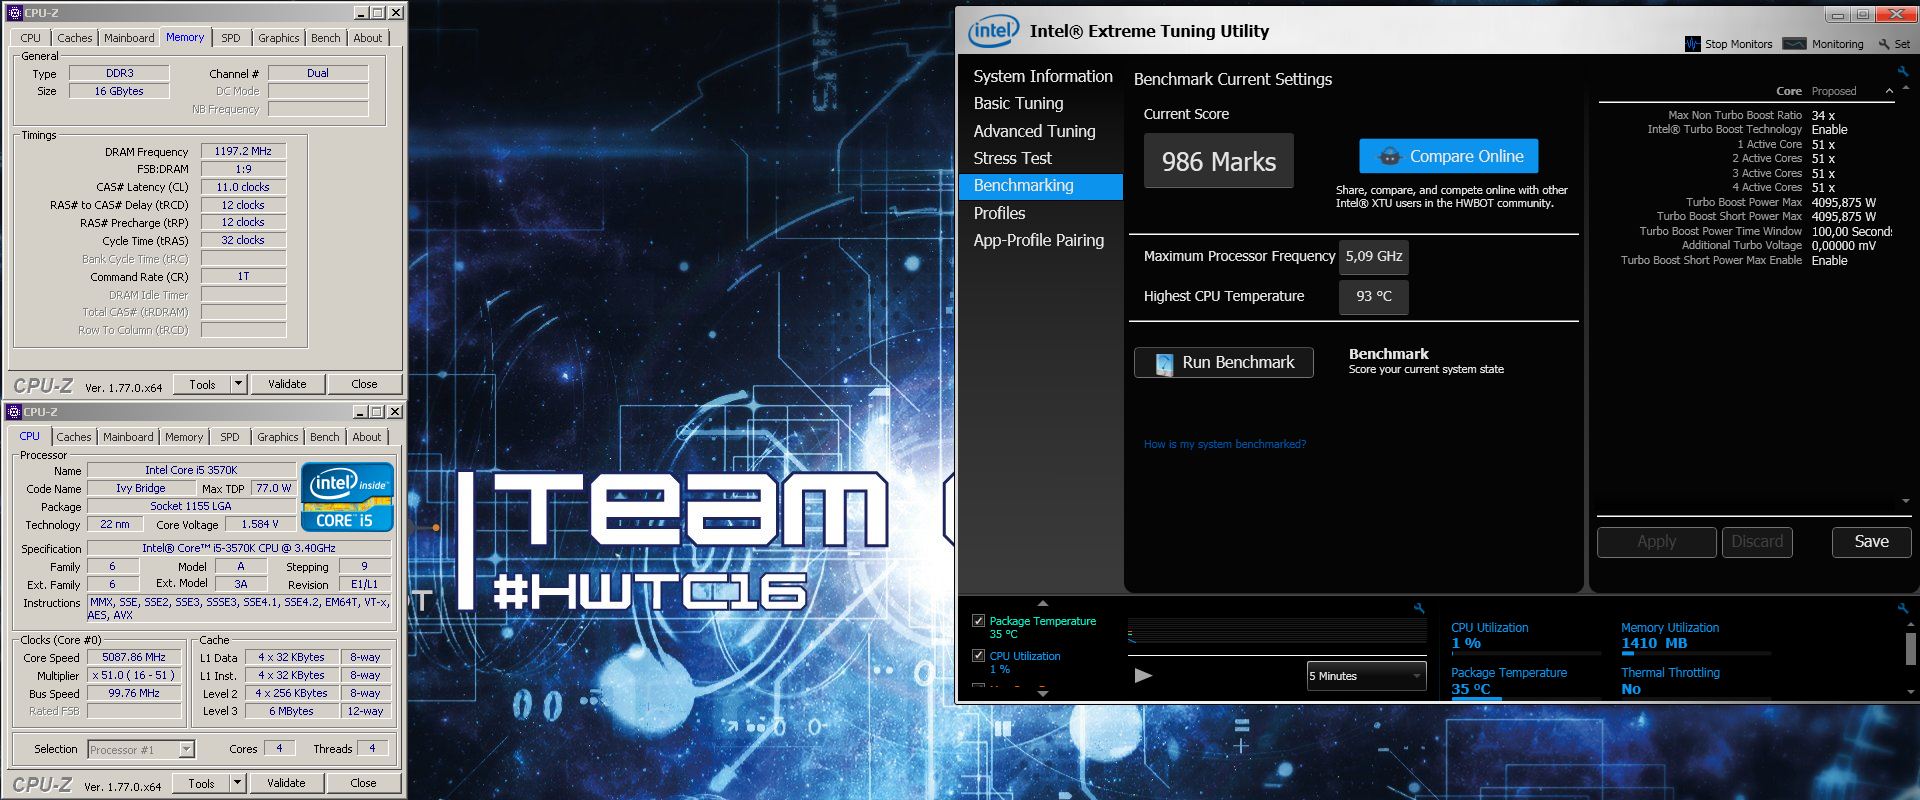Image resolution: width=1920 pixels, height=800 pixels.
Task: Switch to SPD tab in CPU-Z Memory window
Action: [x=231, y=38]
